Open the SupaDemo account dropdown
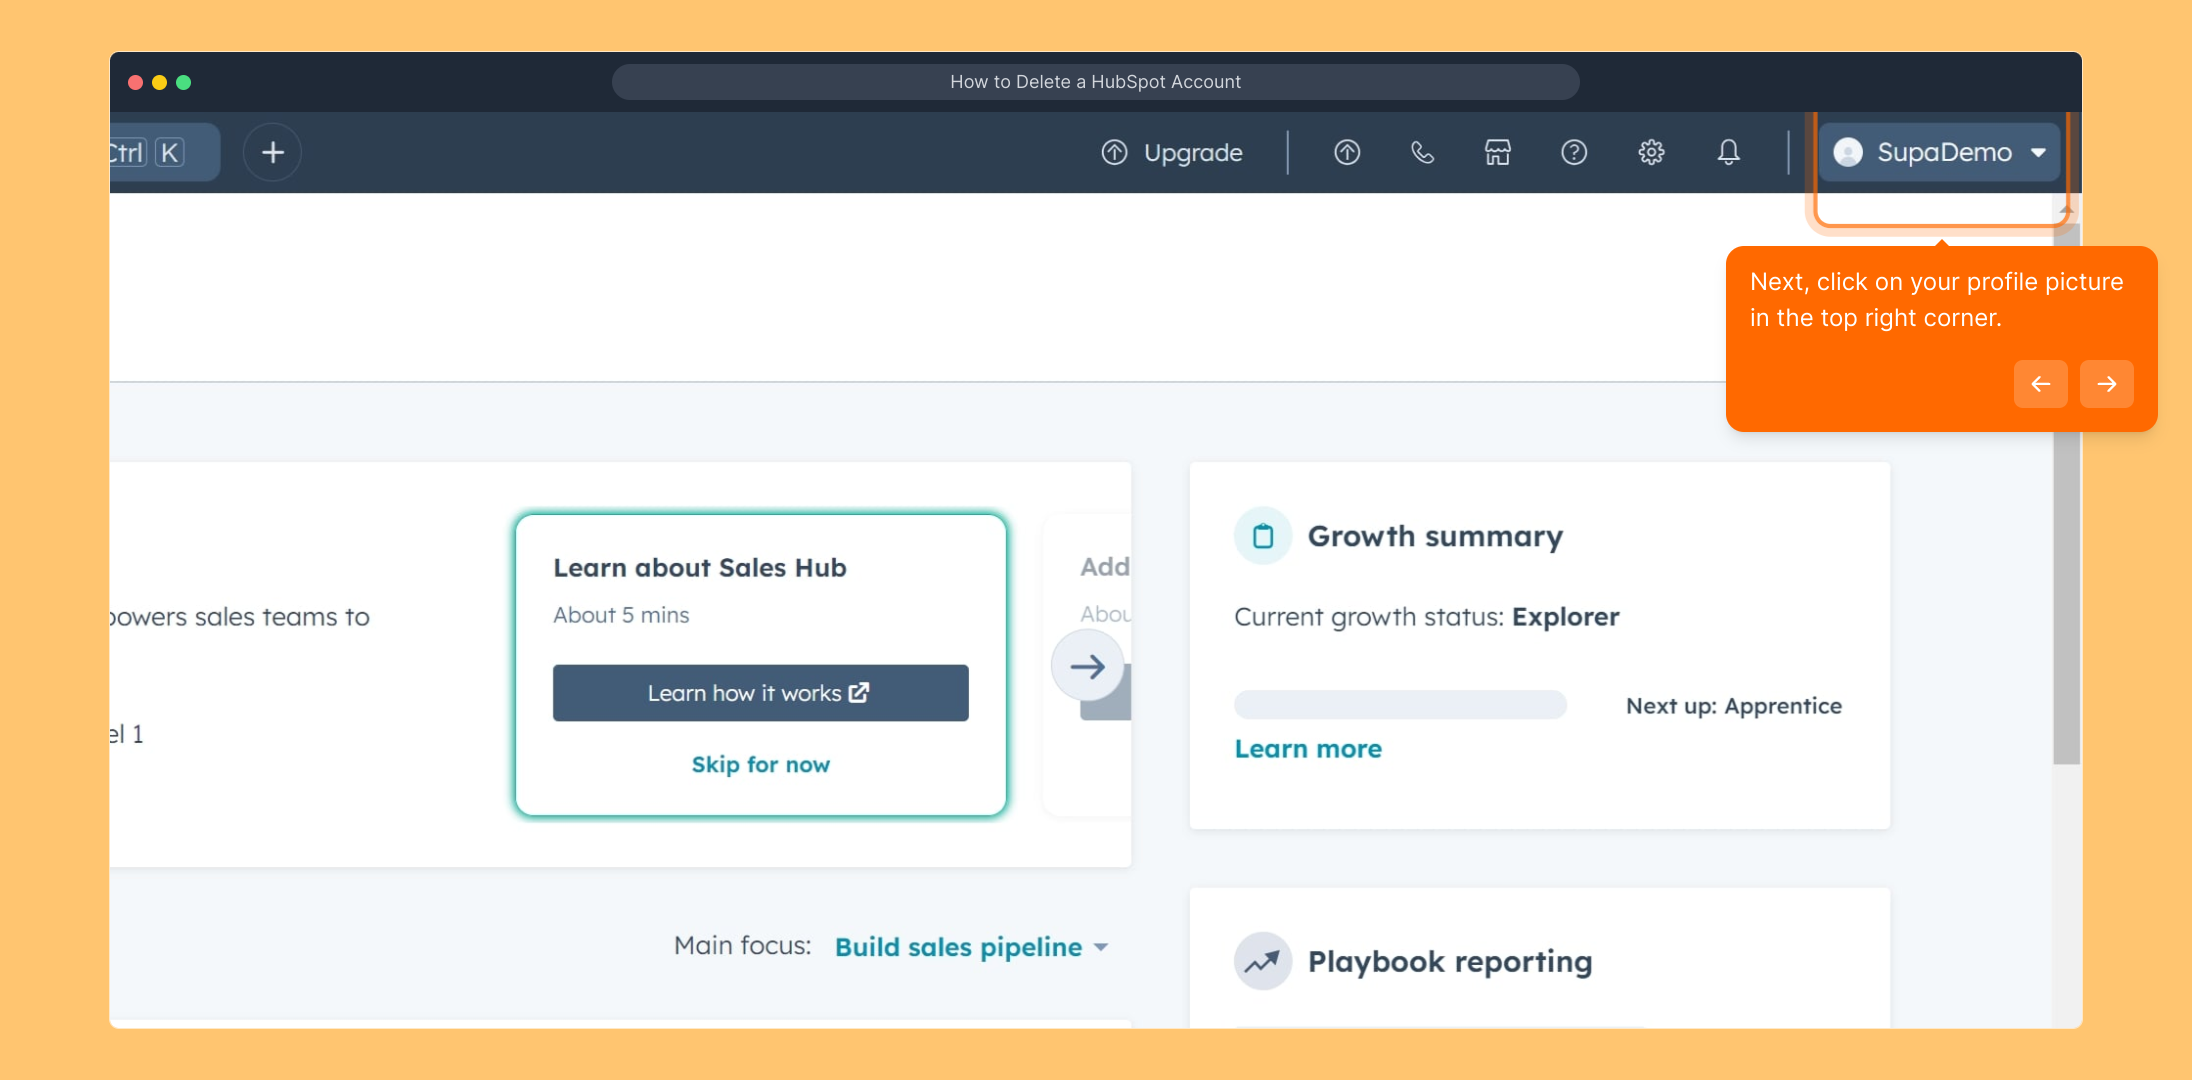 (x=1940, y=152)
